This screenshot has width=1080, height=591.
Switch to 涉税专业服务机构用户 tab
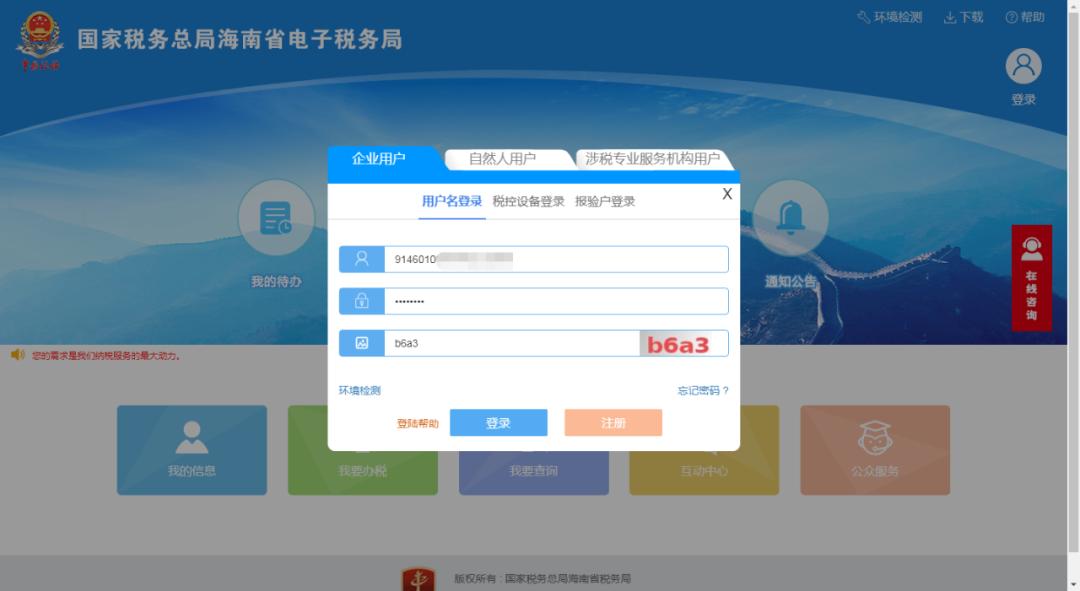(x=652, y=159)
